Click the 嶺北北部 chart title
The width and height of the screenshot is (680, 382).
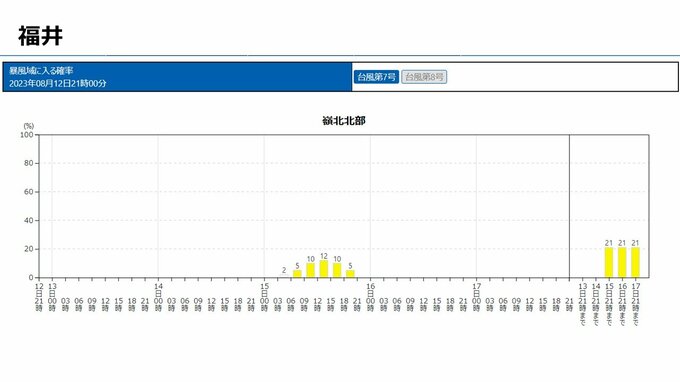pyautogui.click(x=343, y=121)
